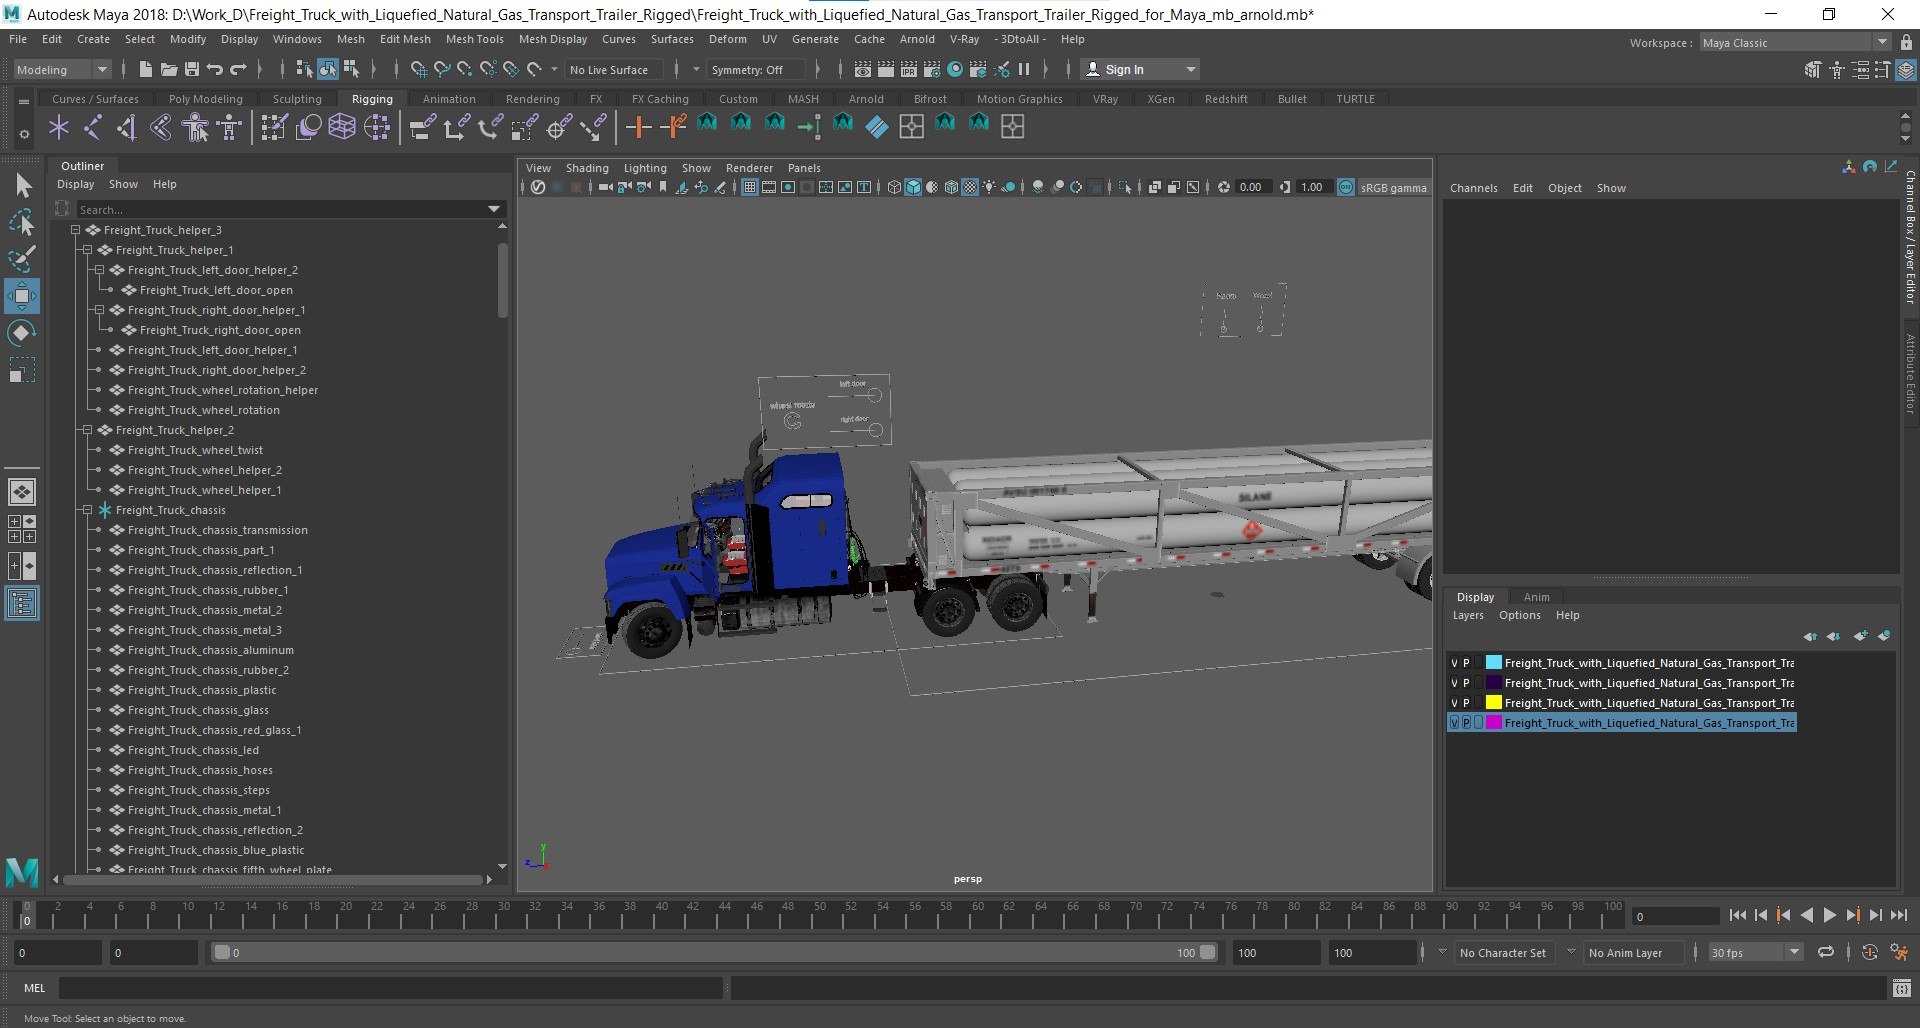This screenshot has width=1920, height=1028.
Task: Click the Open Scene folder icon
Action: point(168,69)
